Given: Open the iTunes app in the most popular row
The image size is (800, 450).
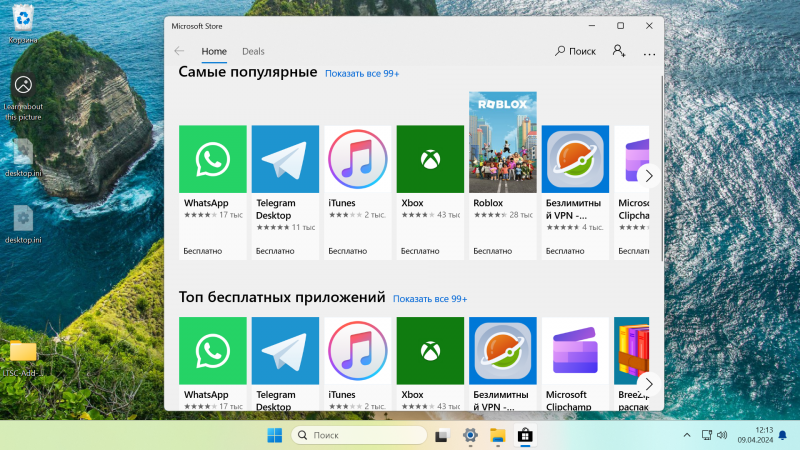Looking at the screenshot, I should click(x=358, y=192).
